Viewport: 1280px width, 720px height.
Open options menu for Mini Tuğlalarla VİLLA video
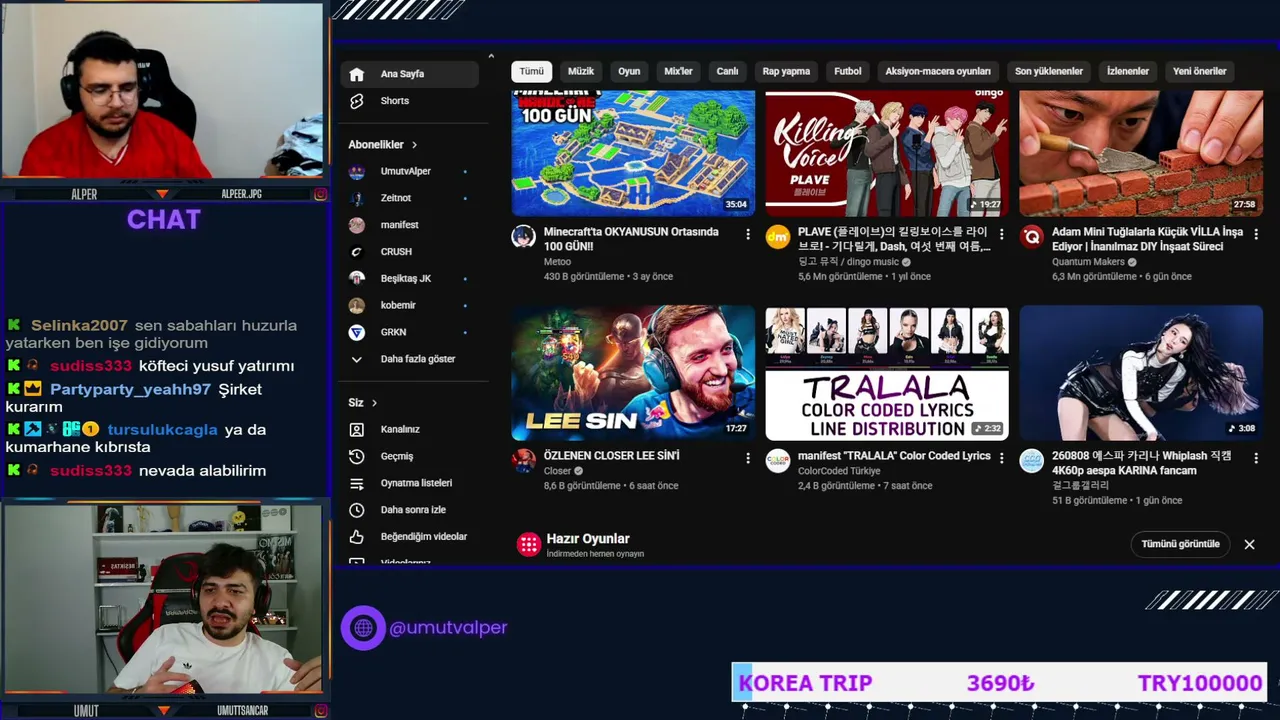pos(1256,234)
